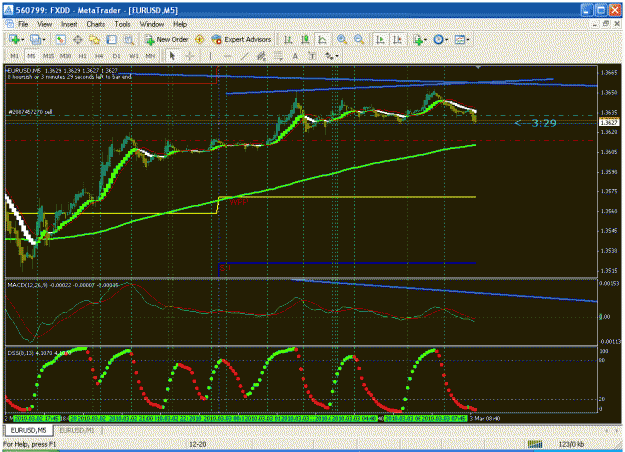Select the M30 timeframe
Image resolution: width=625 pixels, height=452 pixels.
point(65,56)
